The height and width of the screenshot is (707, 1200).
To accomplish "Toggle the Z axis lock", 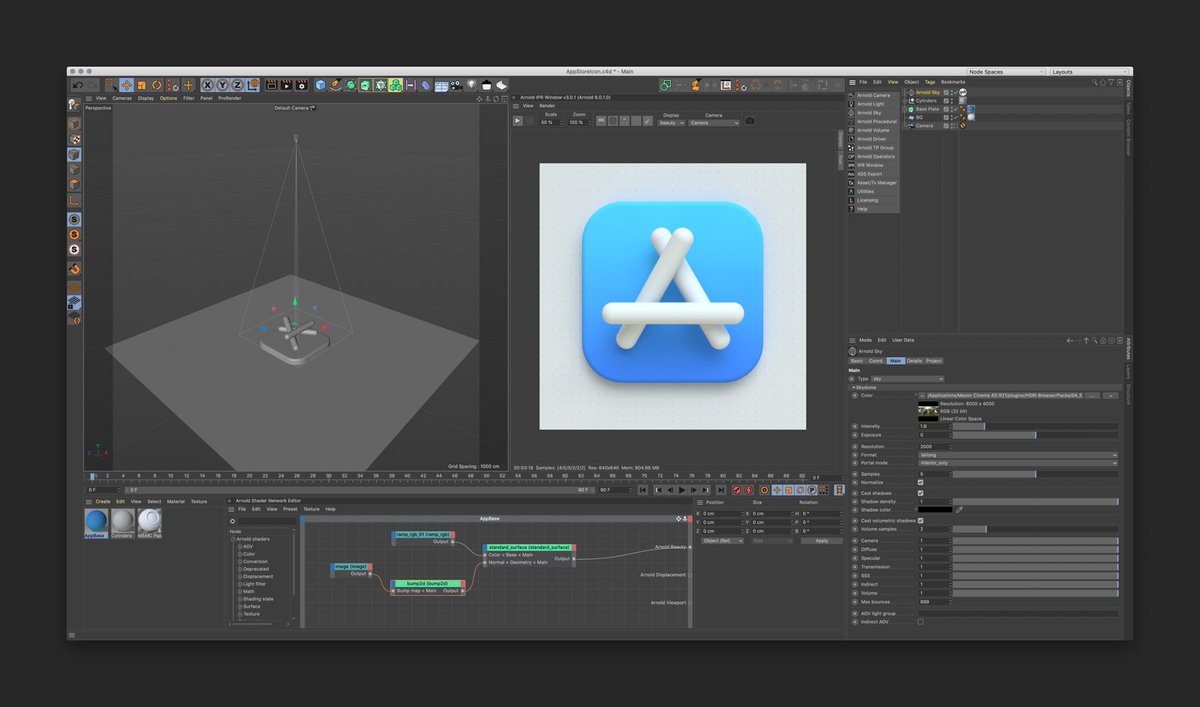I will pyautogui.click(x=237, y=86).
